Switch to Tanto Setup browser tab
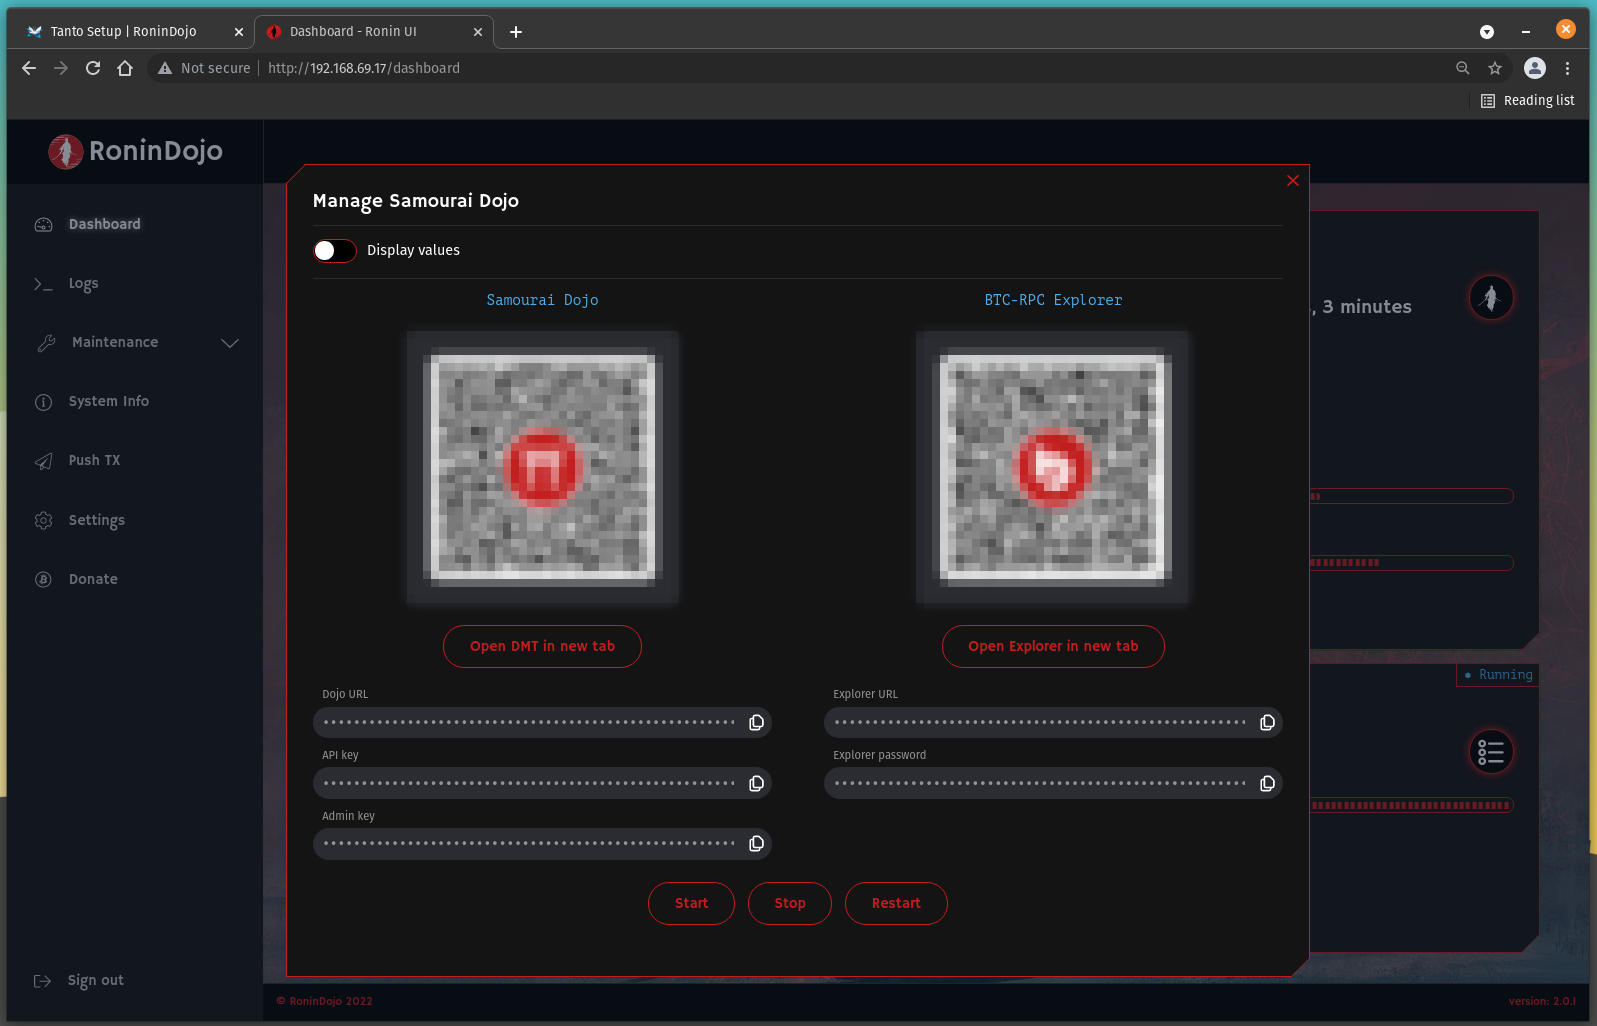The image size is (1597, 1026). point(123,32)
